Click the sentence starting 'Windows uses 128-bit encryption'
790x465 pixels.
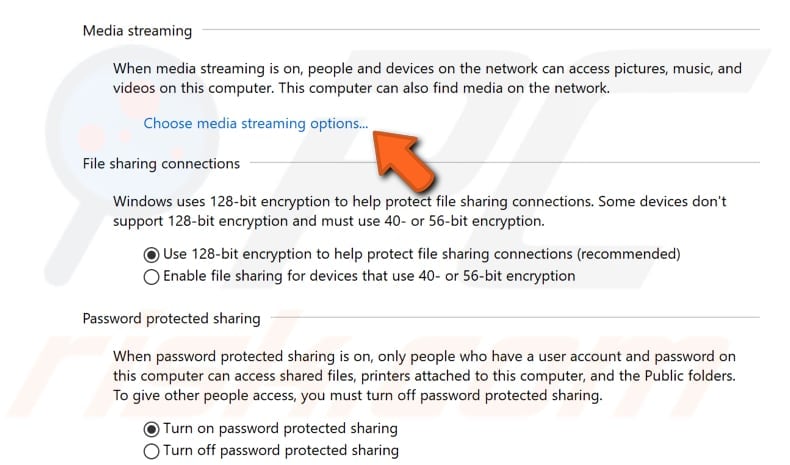coord(353,202)
